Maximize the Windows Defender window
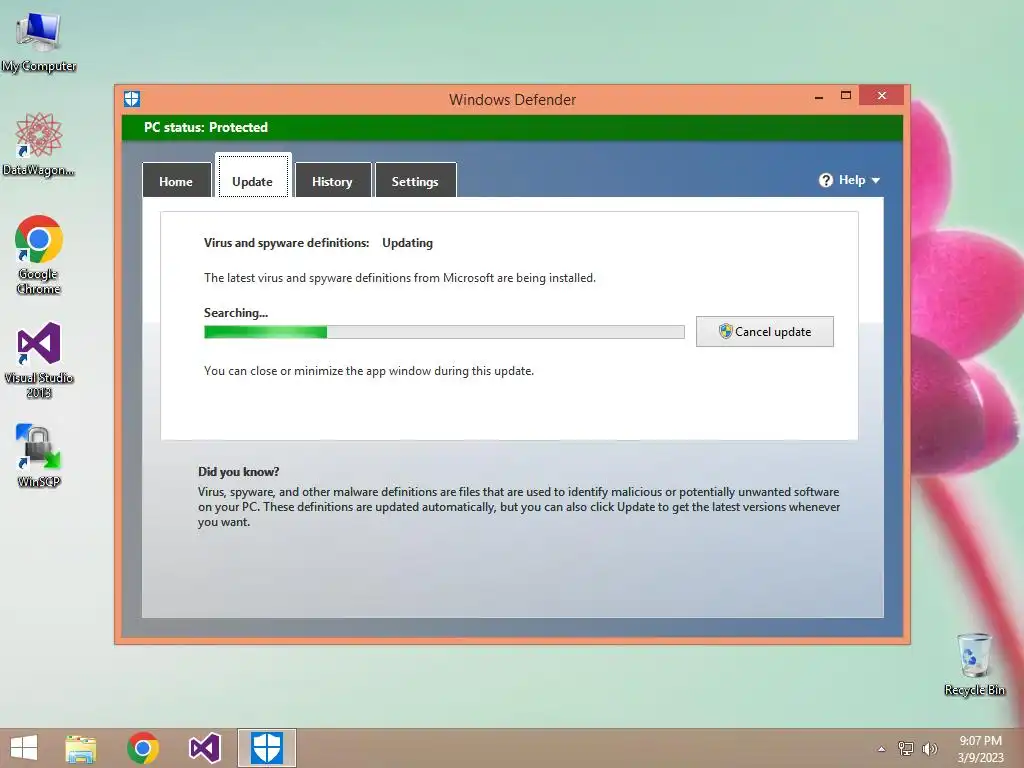 pyautogui.click(x=846, y=96)
